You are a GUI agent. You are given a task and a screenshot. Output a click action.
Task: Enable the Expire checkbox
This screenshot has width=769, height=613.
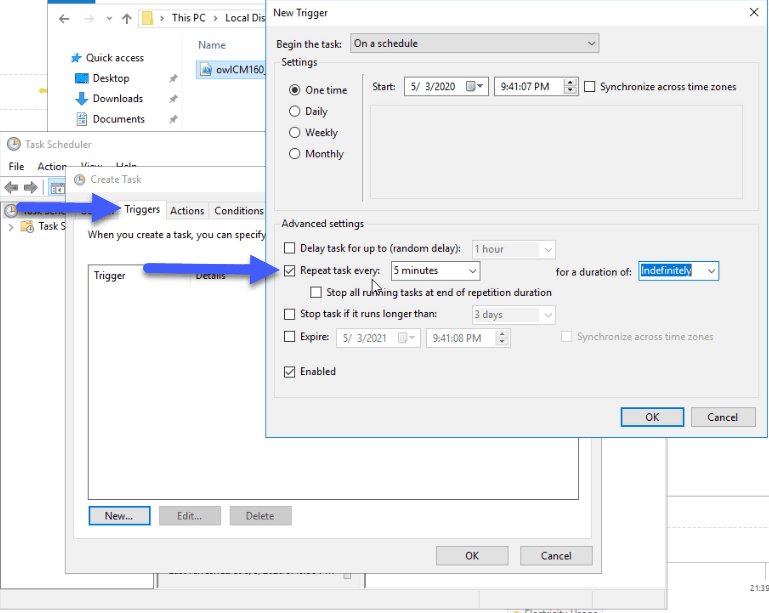pos(289,337)
